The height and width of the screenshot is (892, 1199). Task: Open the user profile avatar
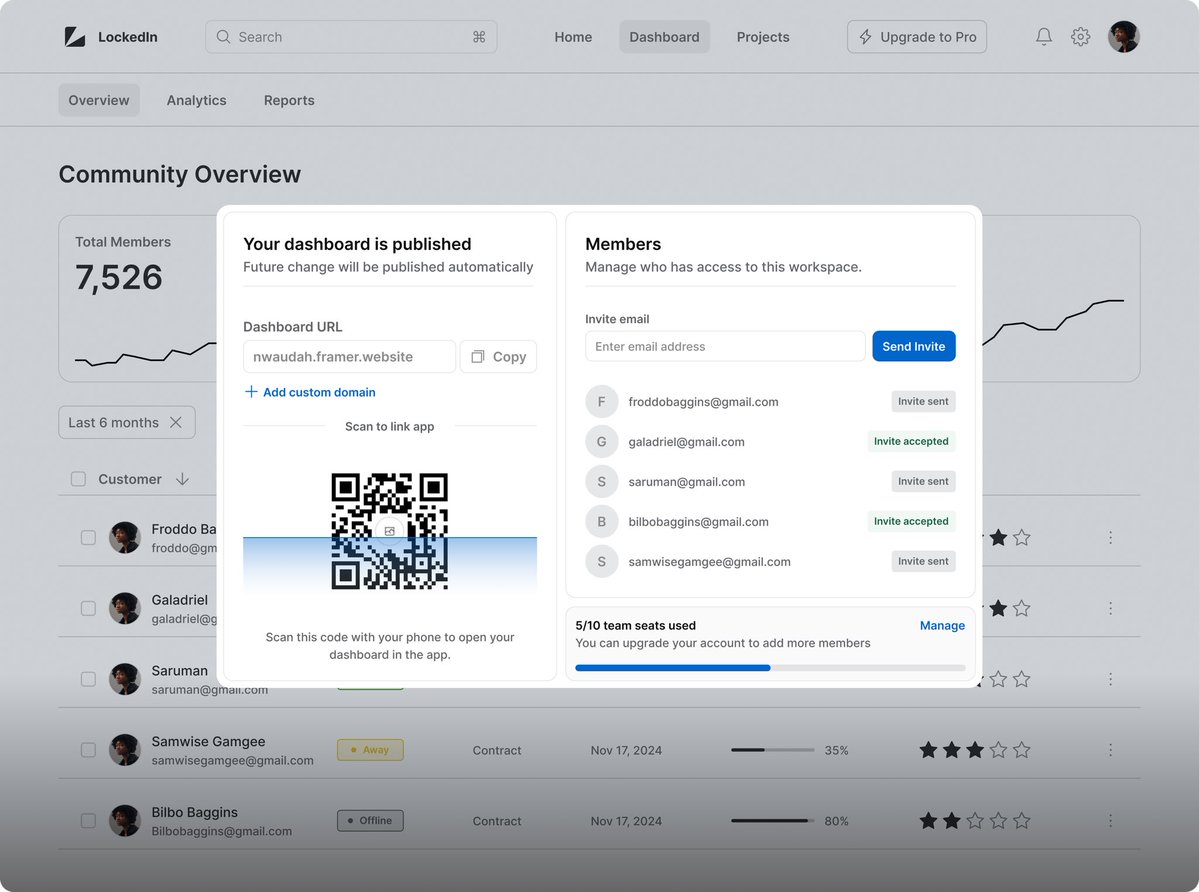tap(1124, 37)
